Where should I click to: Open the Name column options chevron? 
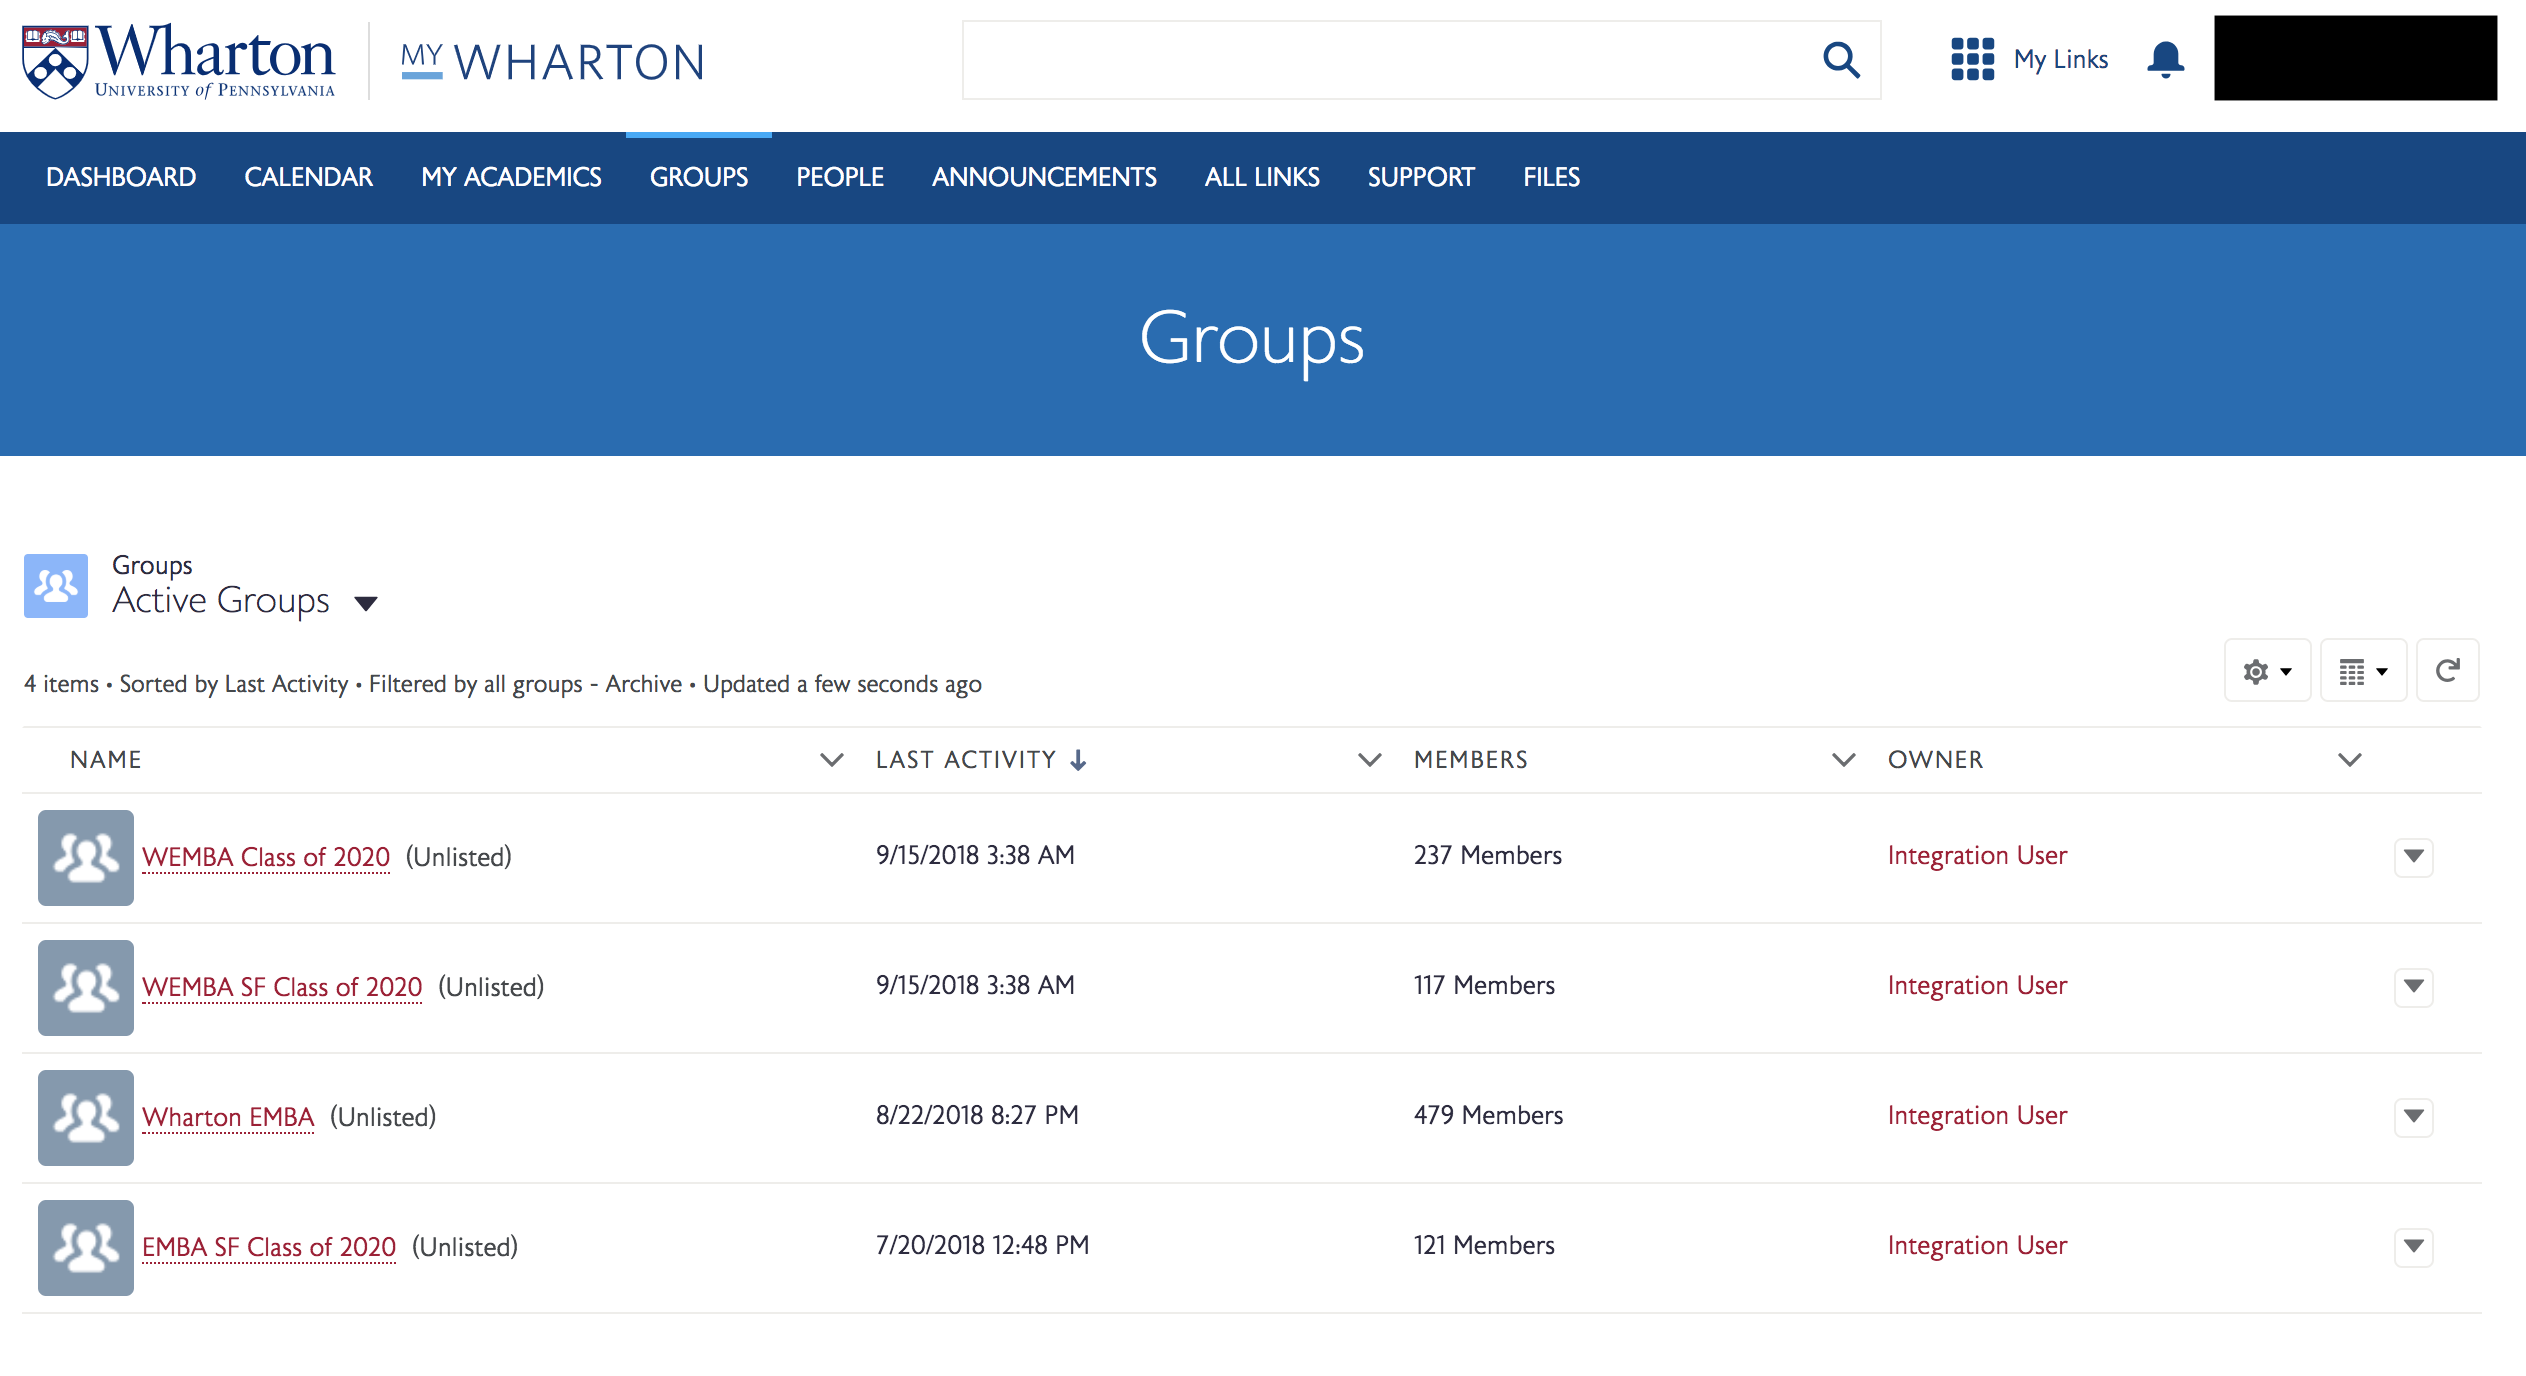tap(831, 760)
